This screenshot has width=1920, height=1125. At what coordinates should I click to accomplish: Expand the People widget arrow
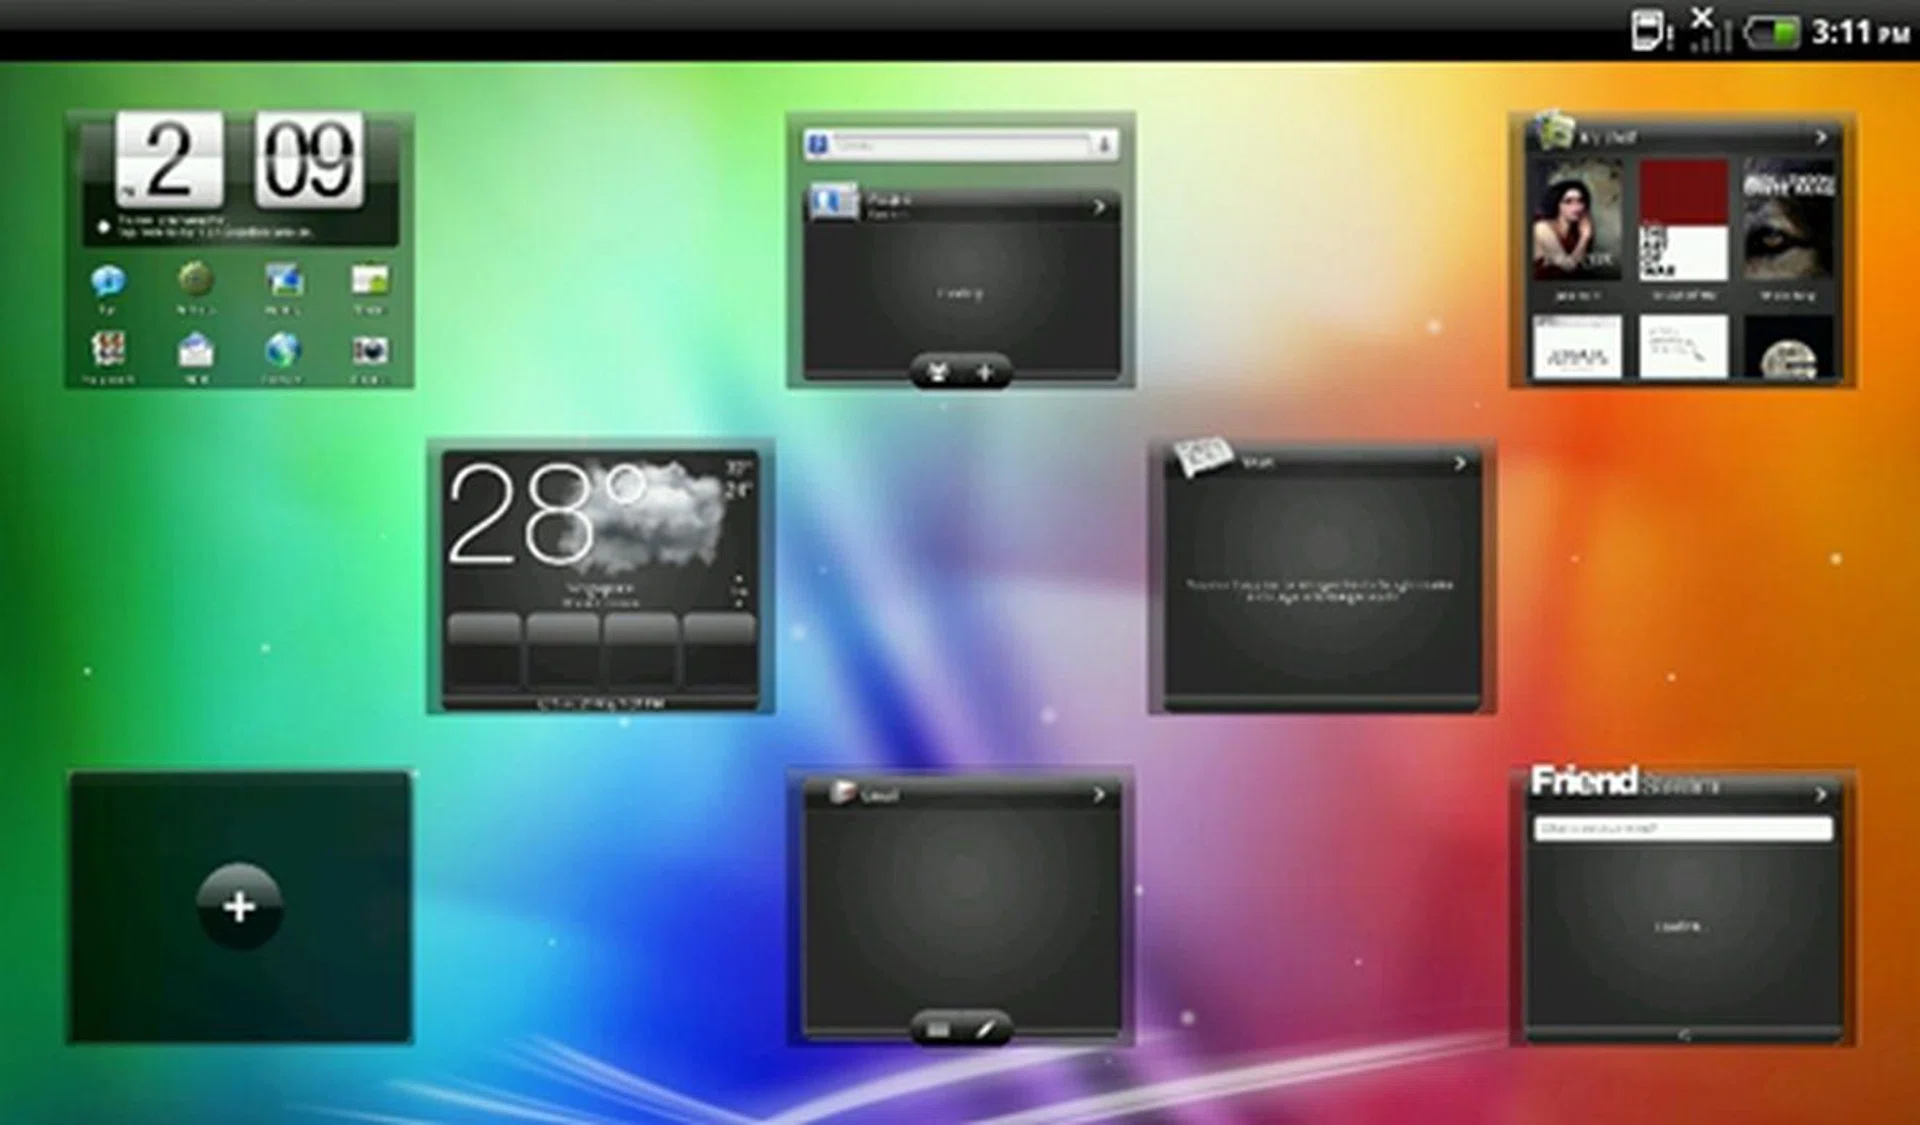[1099, 207]
